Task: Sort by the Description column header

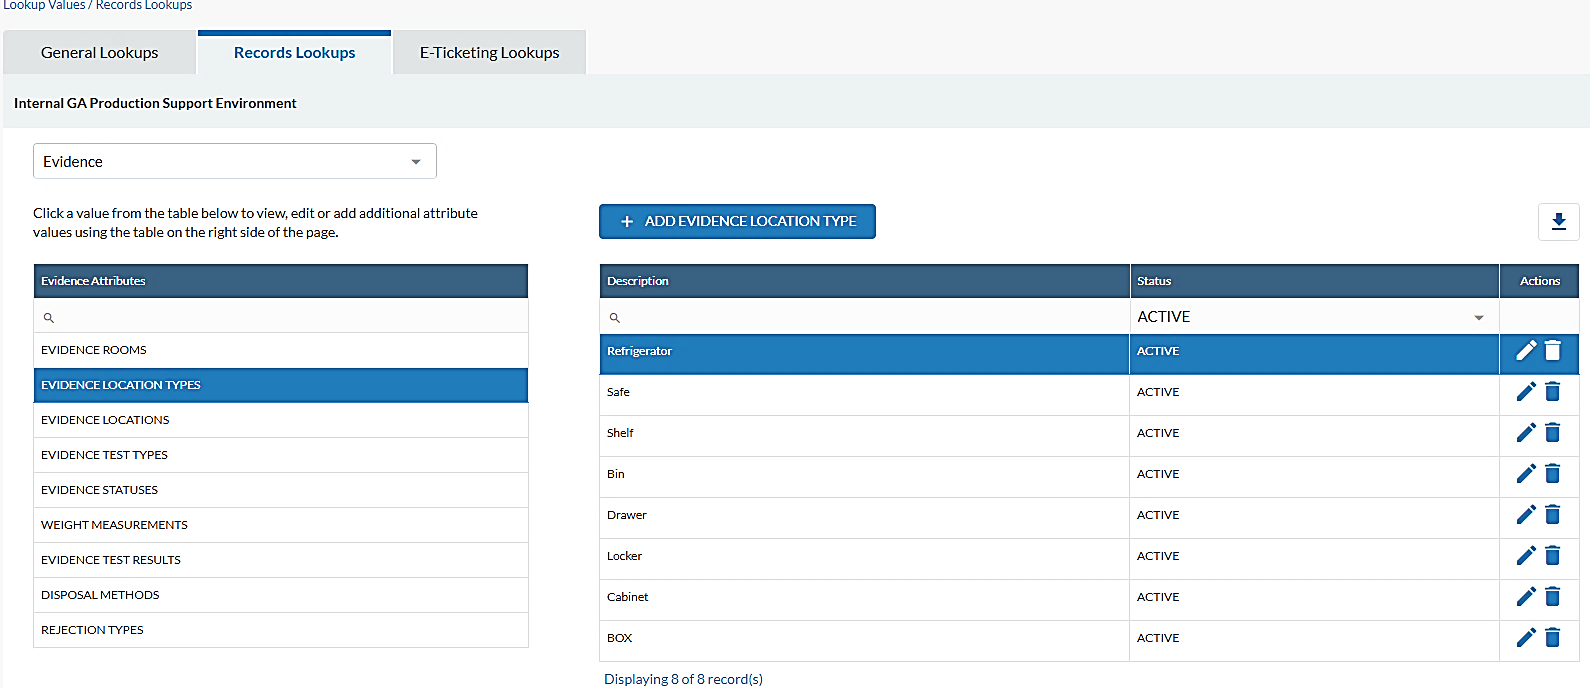Action: pos(865,281)
